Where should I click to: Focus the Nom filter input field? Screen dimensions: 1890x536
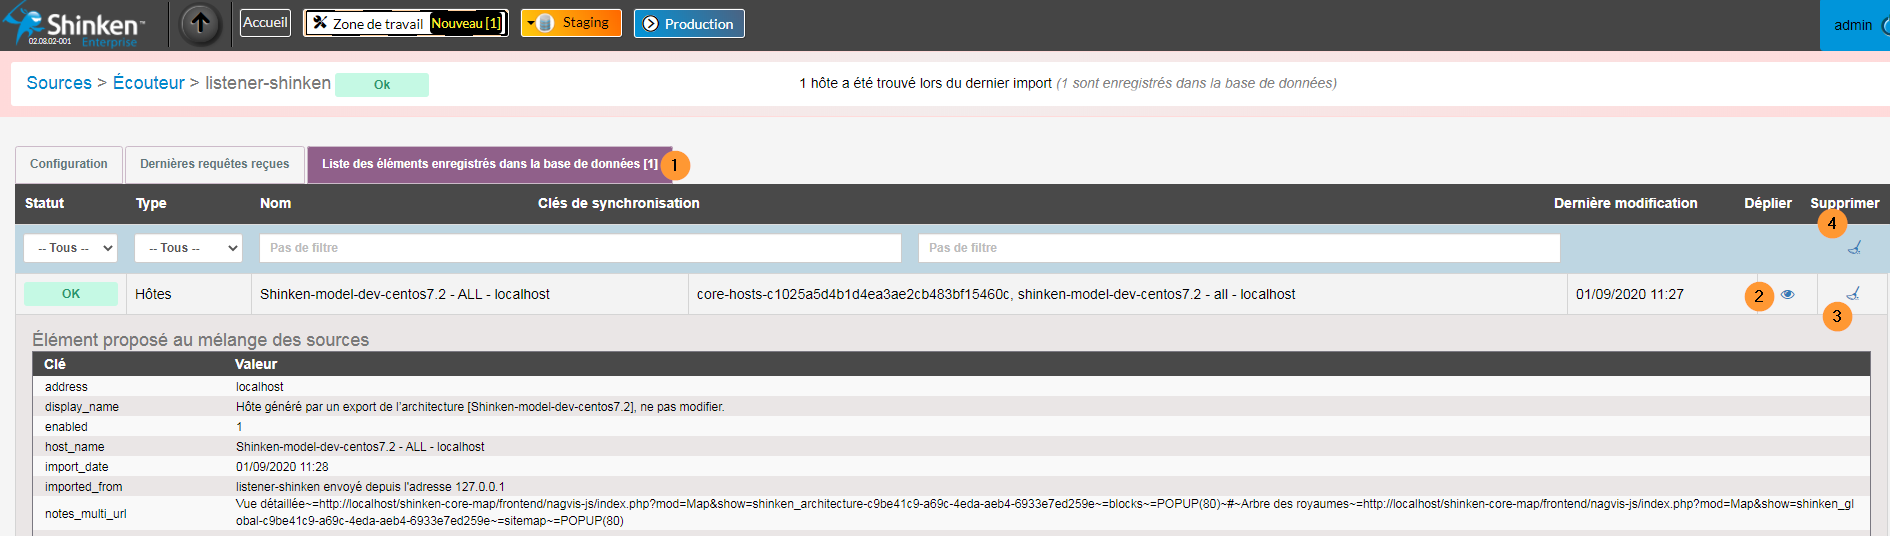(580, 248)
